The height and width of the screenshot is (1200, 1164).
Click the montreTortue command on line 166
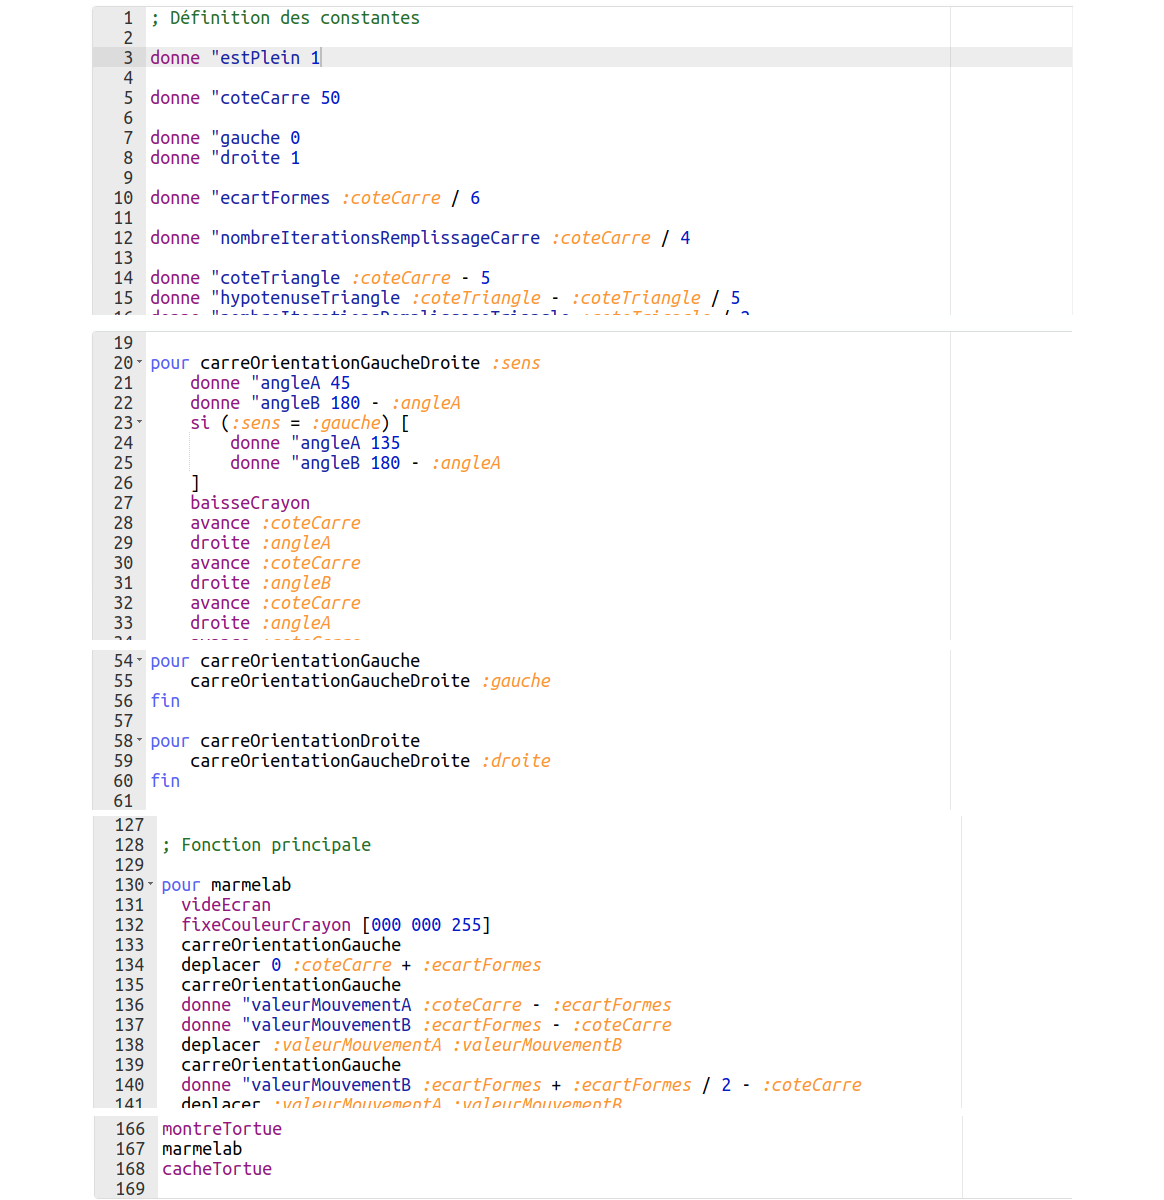click(222, 1129)
